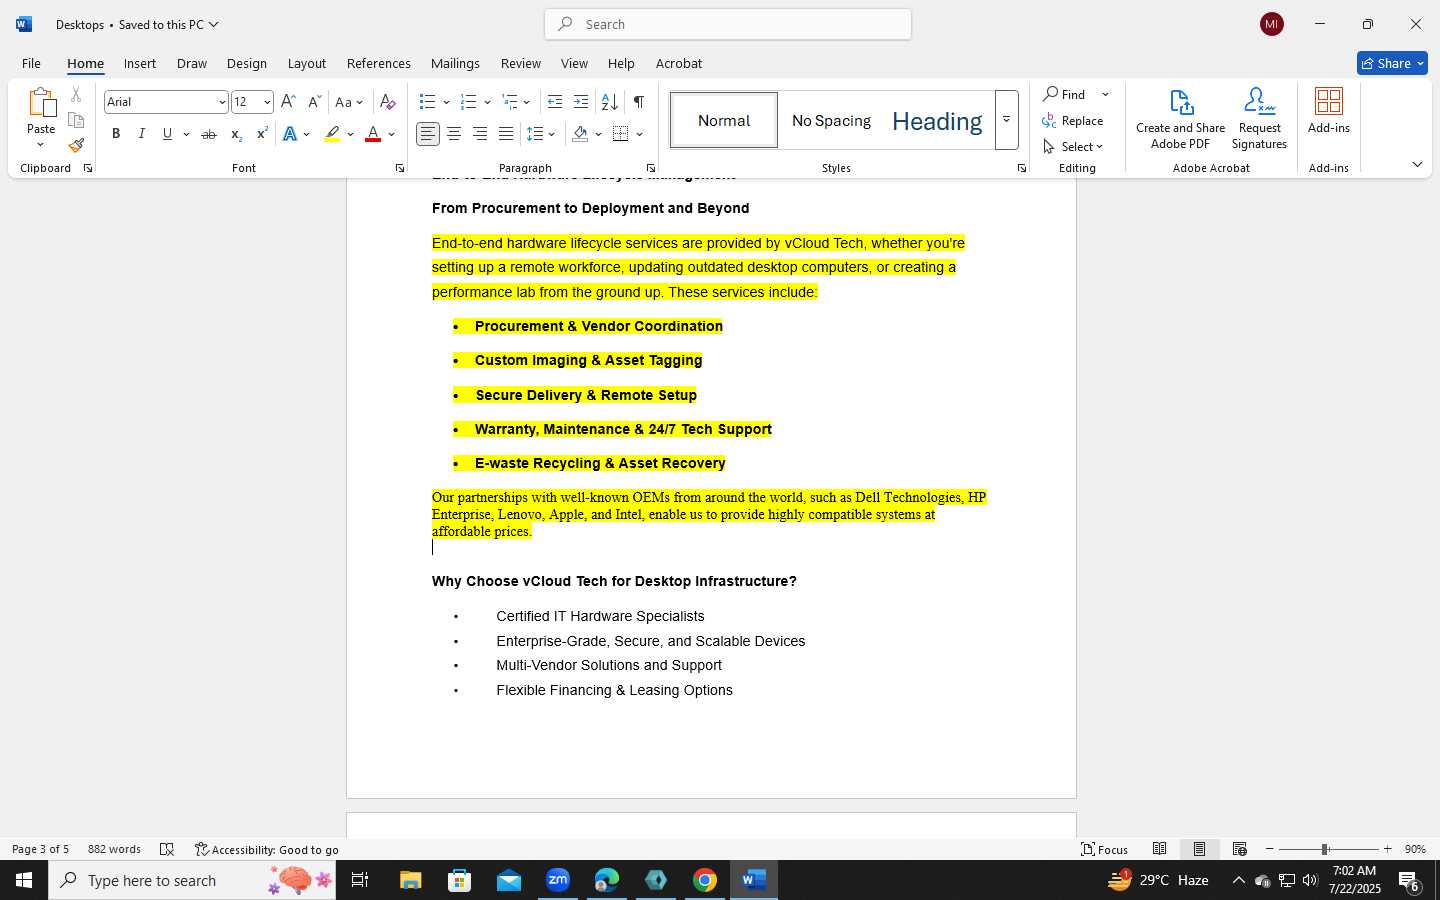
Task: Apply the Normal style
Action: tap(724, 120)
